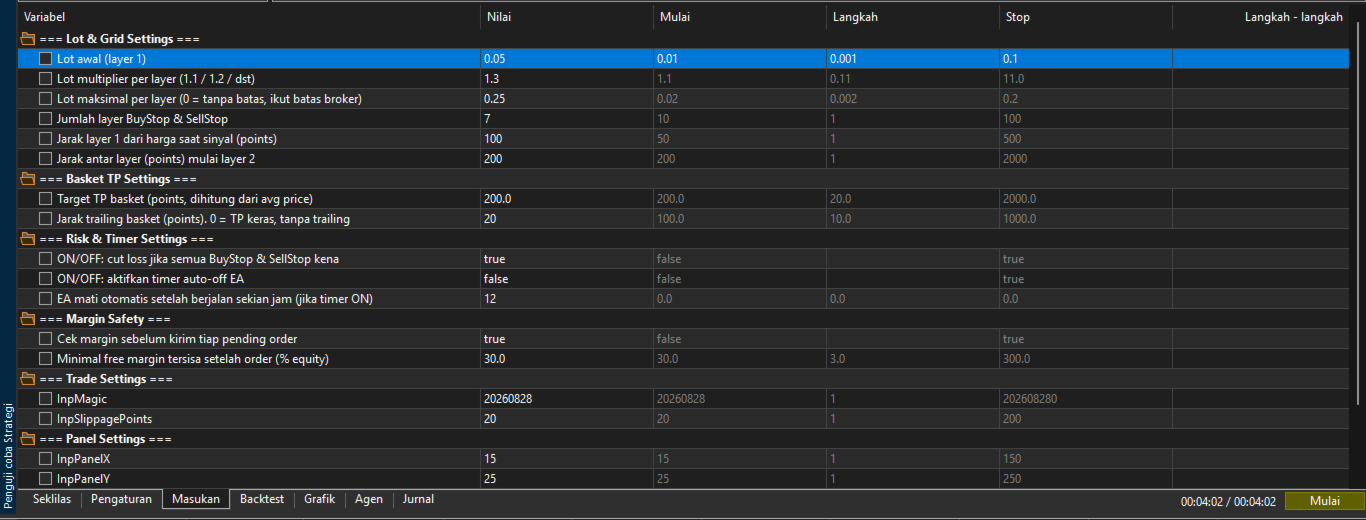This screenshot has width=1366, height=520.
Task: Tick the Jarak antar layer checkbox
Action: pos(46,159)
